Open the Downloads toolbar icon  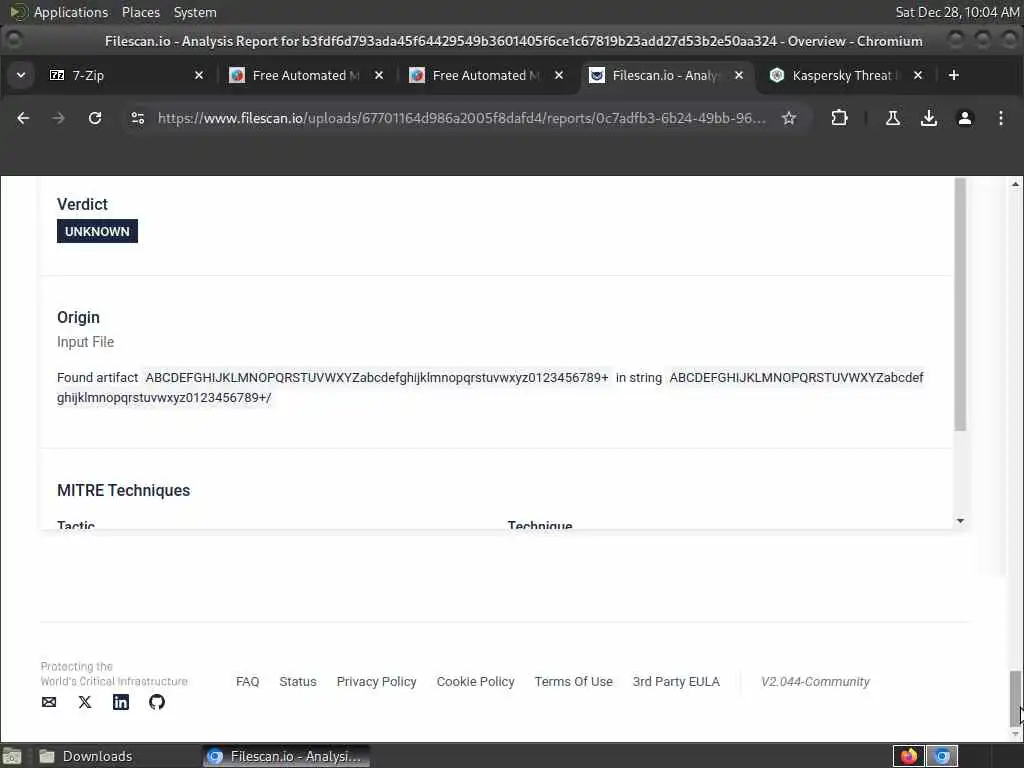coord(929,118)
